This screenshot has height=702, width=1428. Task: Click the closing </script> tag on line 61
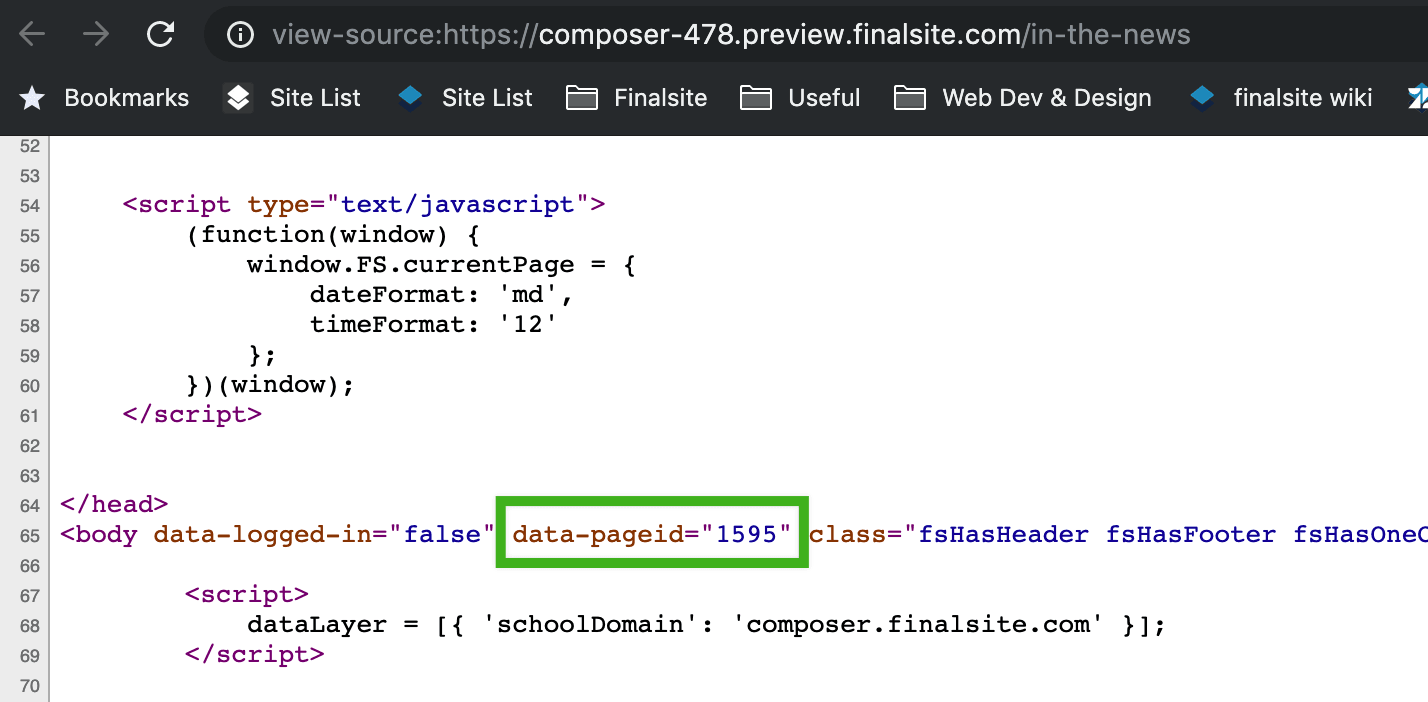pos(192,414)
